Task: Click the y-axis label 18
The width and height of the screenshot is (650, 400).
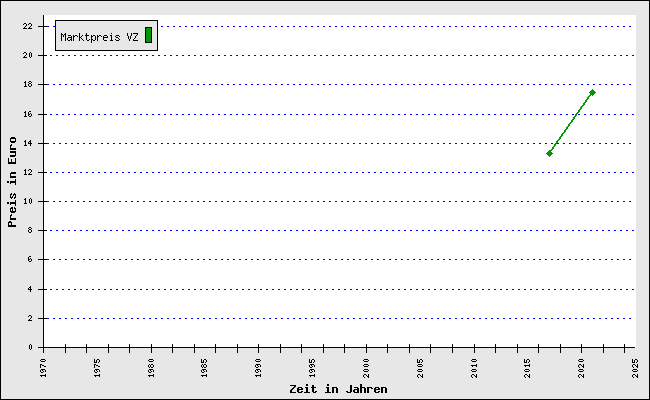Action: (27, 84)
